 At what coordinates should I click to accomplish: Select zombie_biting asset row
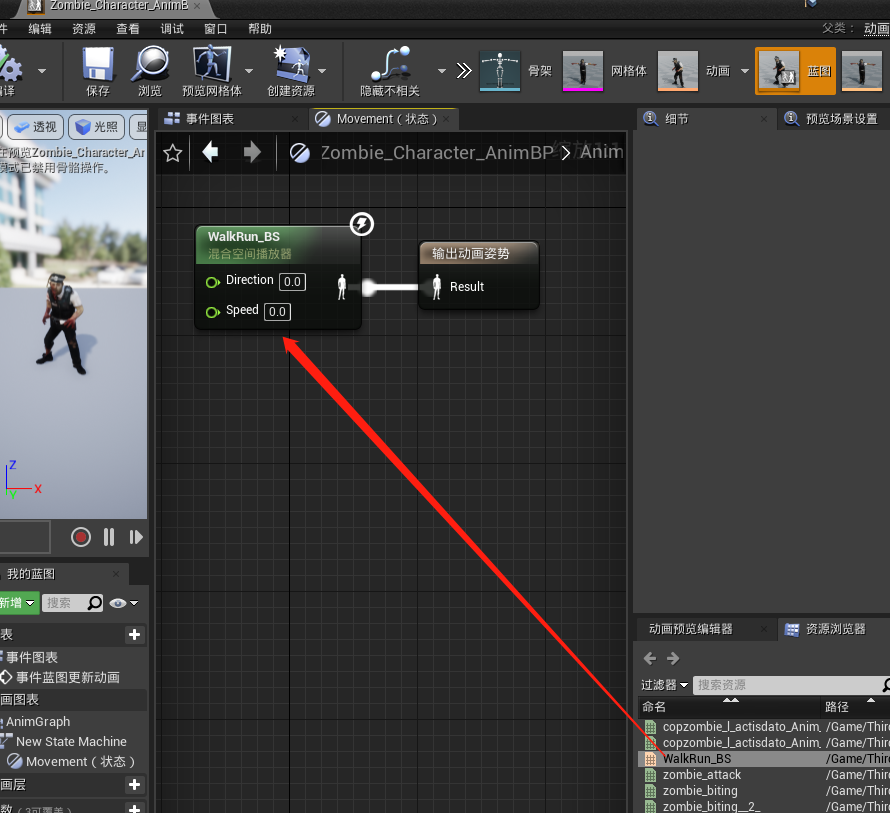[764, 790]
